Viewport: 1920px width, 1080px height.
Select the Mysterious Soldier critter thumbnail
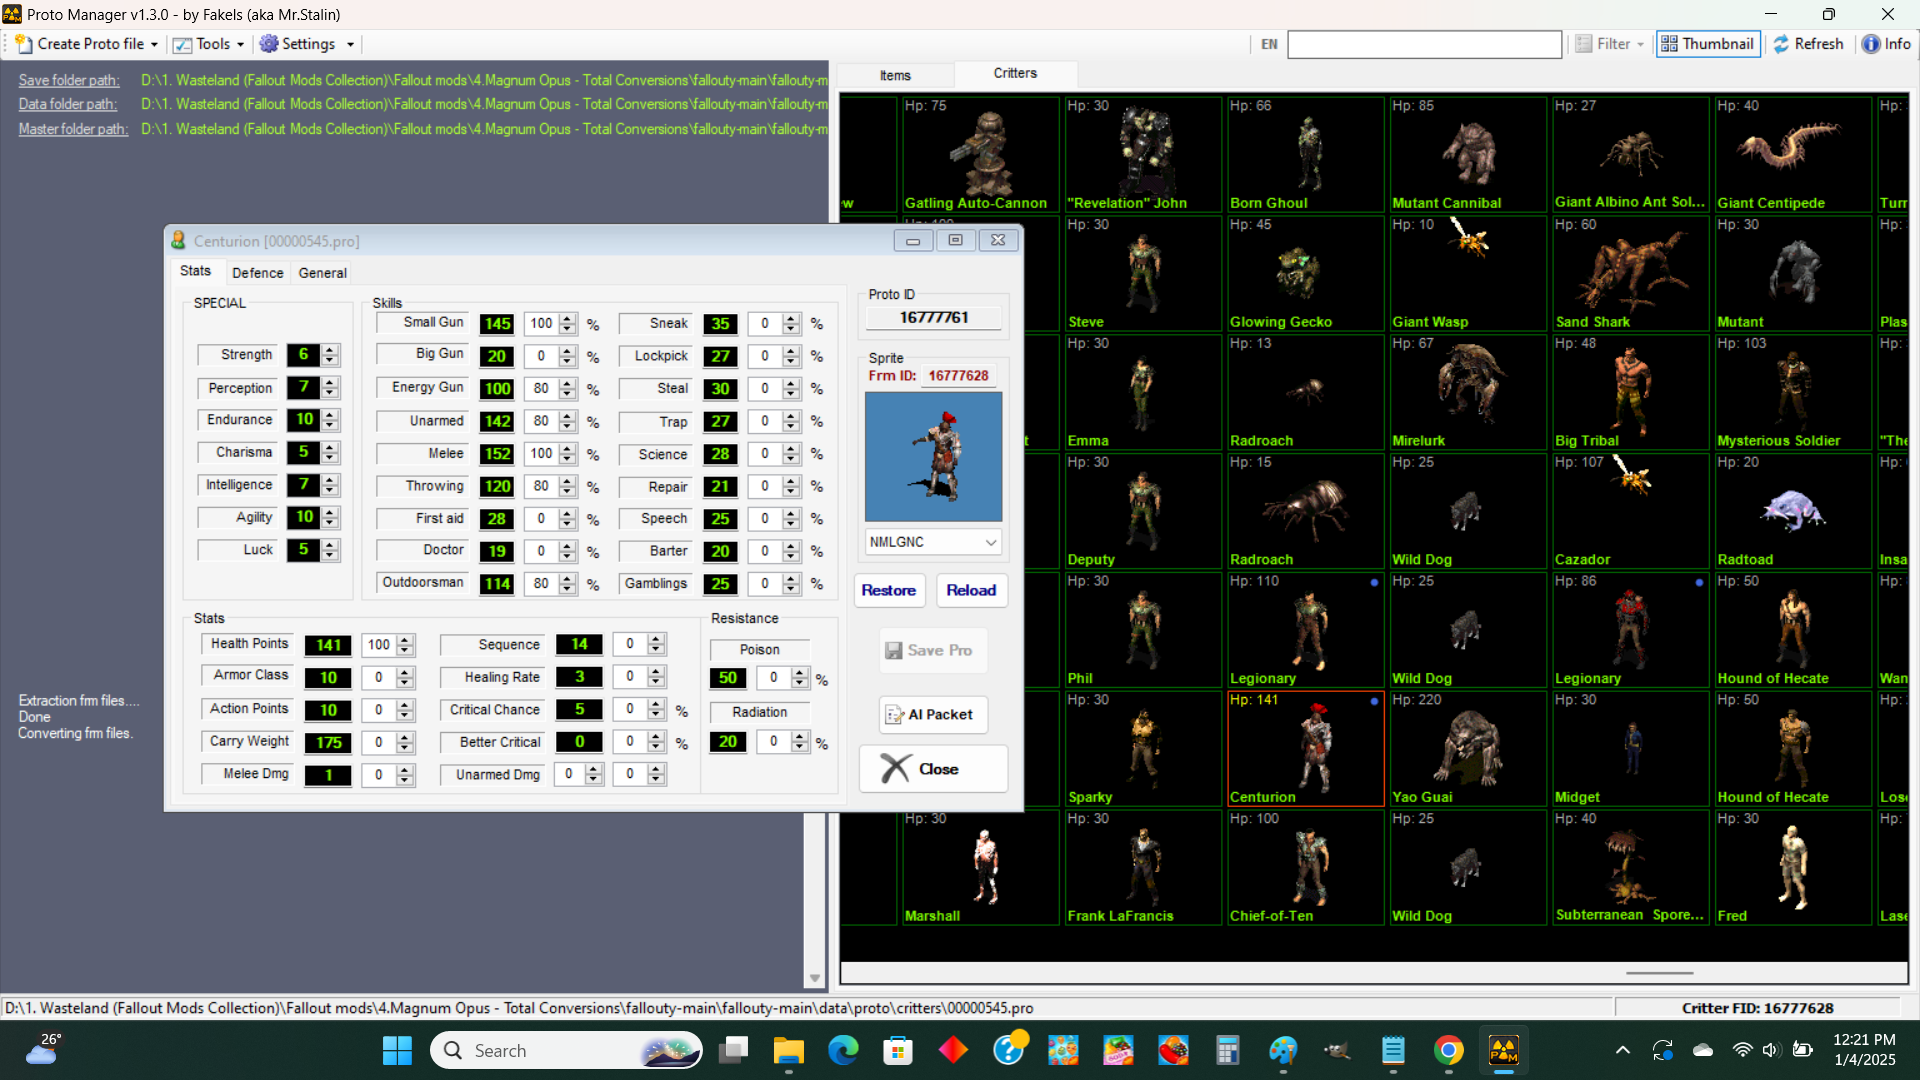[x=1793, y=392]
